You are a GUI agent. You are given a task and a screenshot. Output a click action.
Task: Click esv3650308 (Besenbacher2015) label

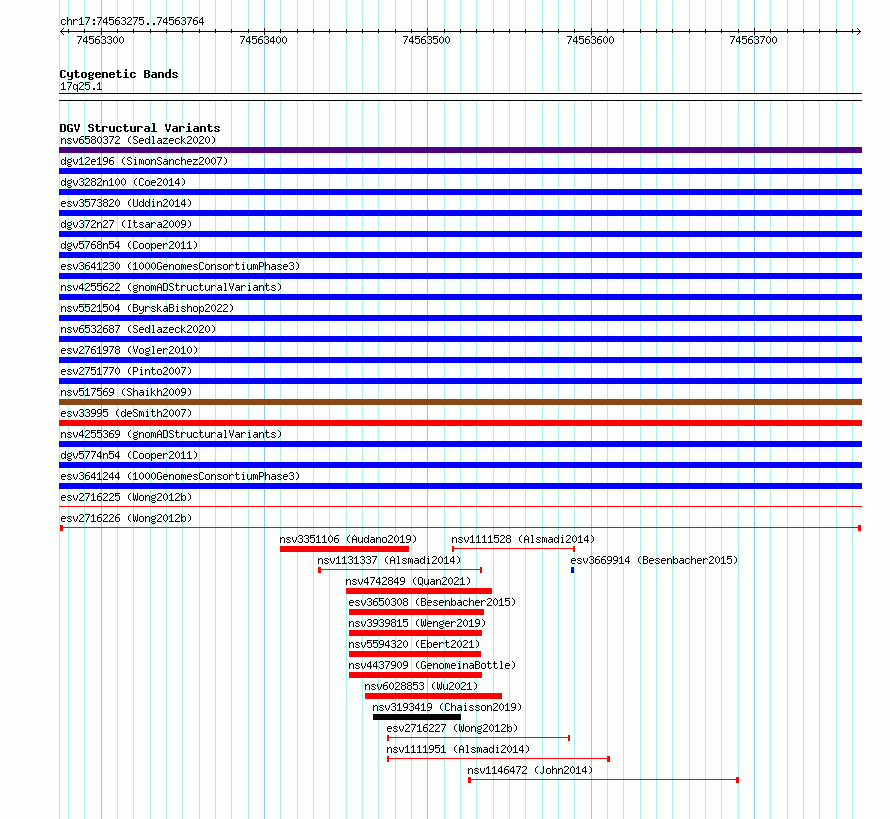(432, 602)
